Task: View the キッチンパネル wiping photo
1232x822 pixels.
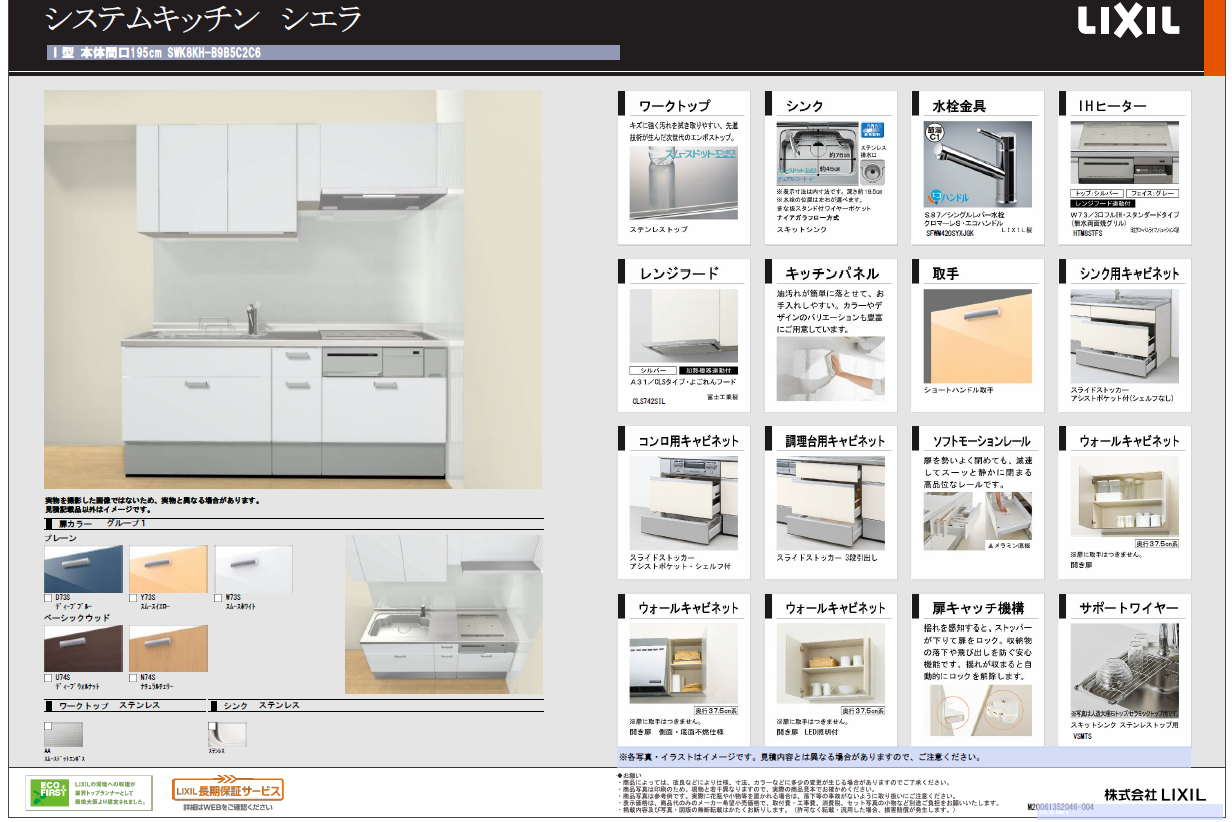Action: coord(831,369)
